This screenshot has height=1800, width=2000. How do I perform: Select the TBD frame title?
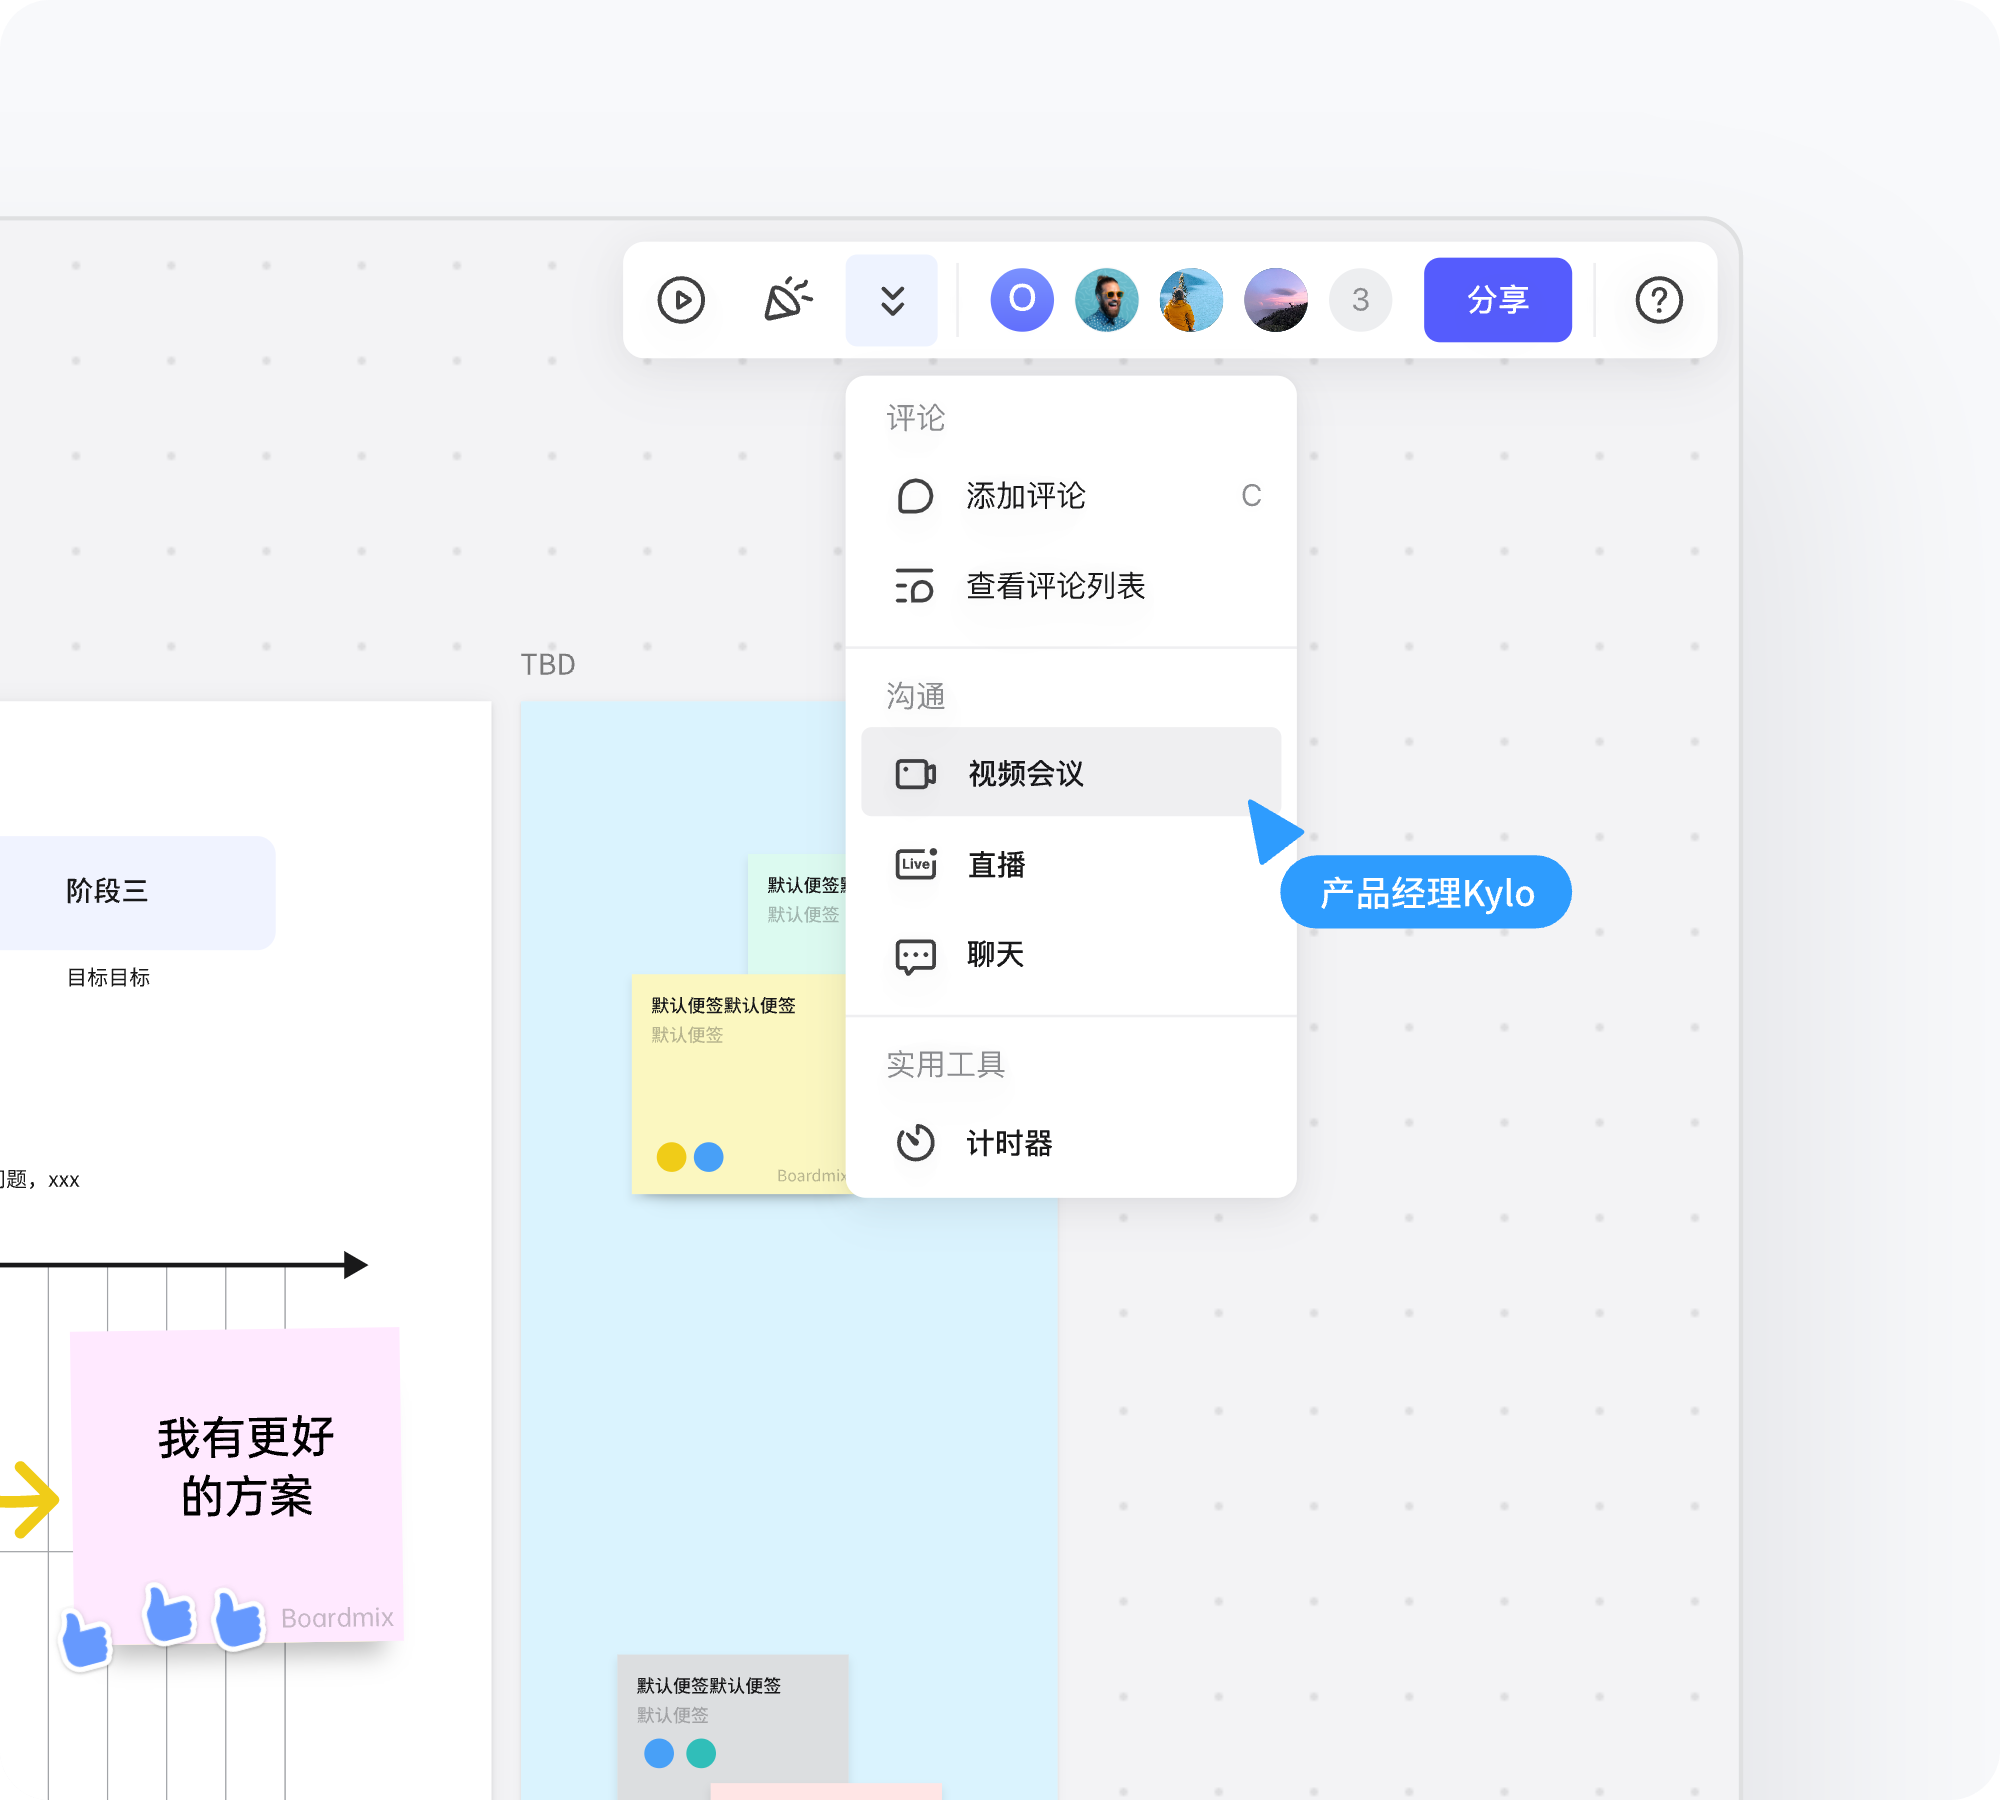tap(548, 665)
